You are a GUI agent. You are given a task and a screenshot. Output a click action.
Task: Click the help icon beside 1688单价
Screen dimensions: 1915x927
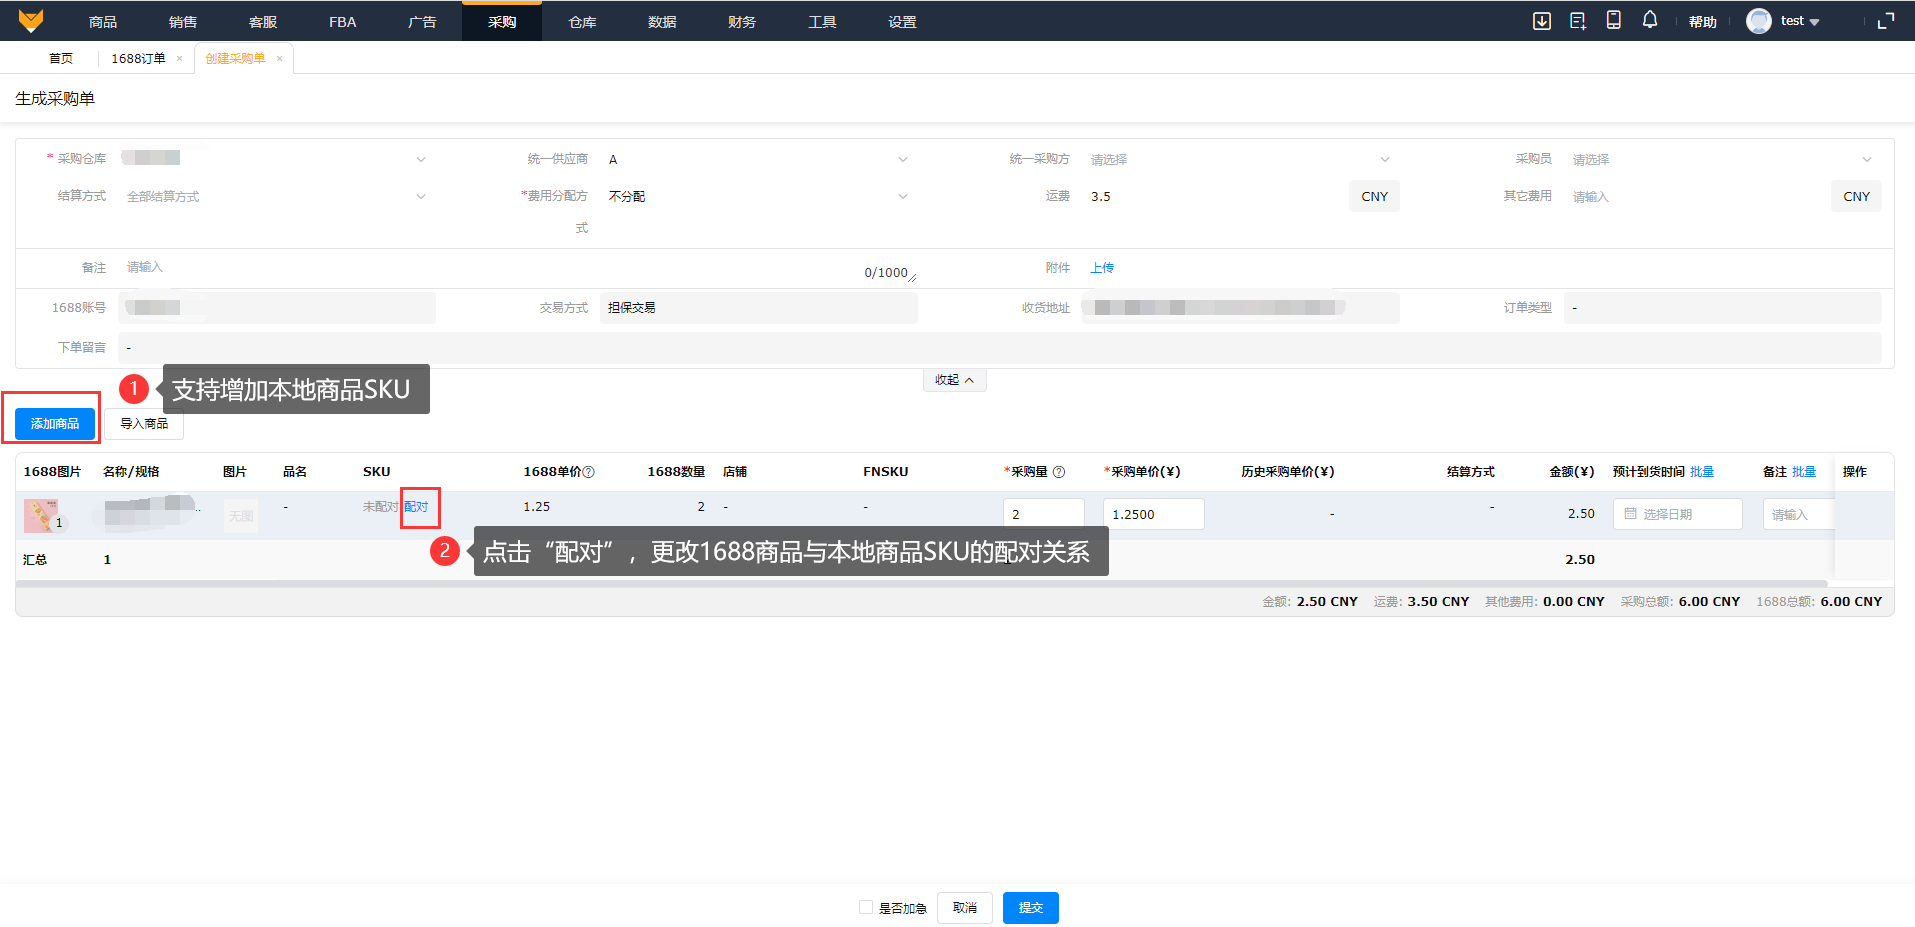coord(589,472)
